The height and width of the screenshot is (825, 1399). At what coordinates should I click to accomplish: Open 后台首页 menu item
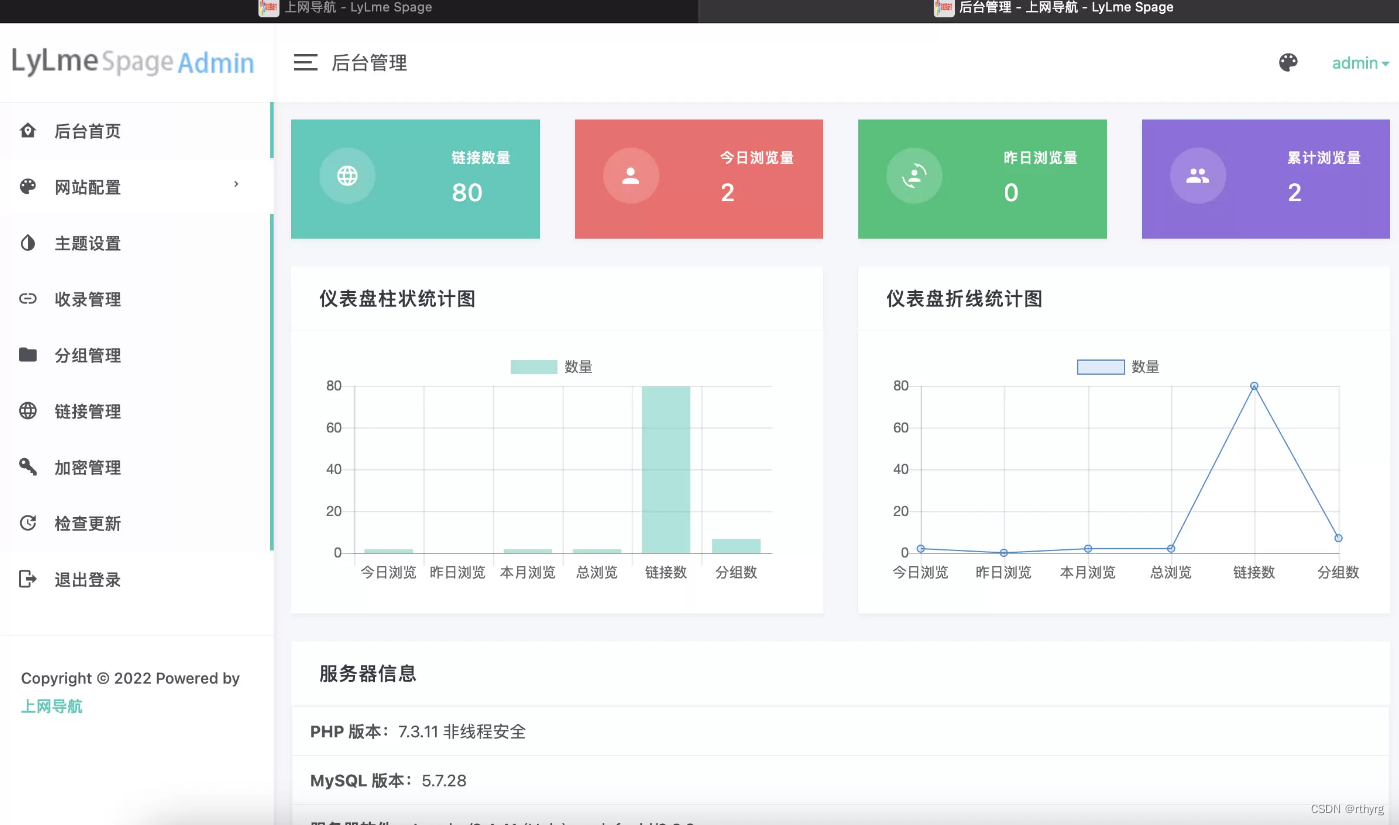[x=135, y=131]
